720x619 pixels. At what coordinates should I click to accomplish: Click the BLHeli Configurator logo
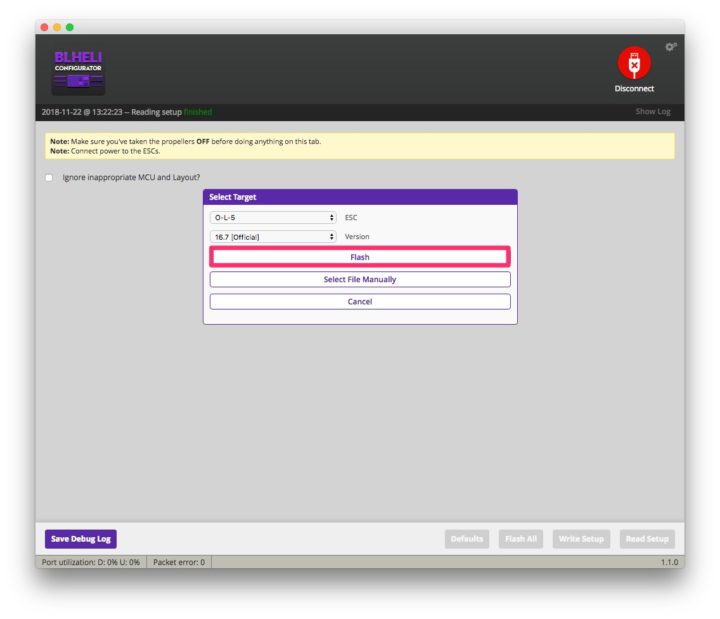(x=79, y=71)
